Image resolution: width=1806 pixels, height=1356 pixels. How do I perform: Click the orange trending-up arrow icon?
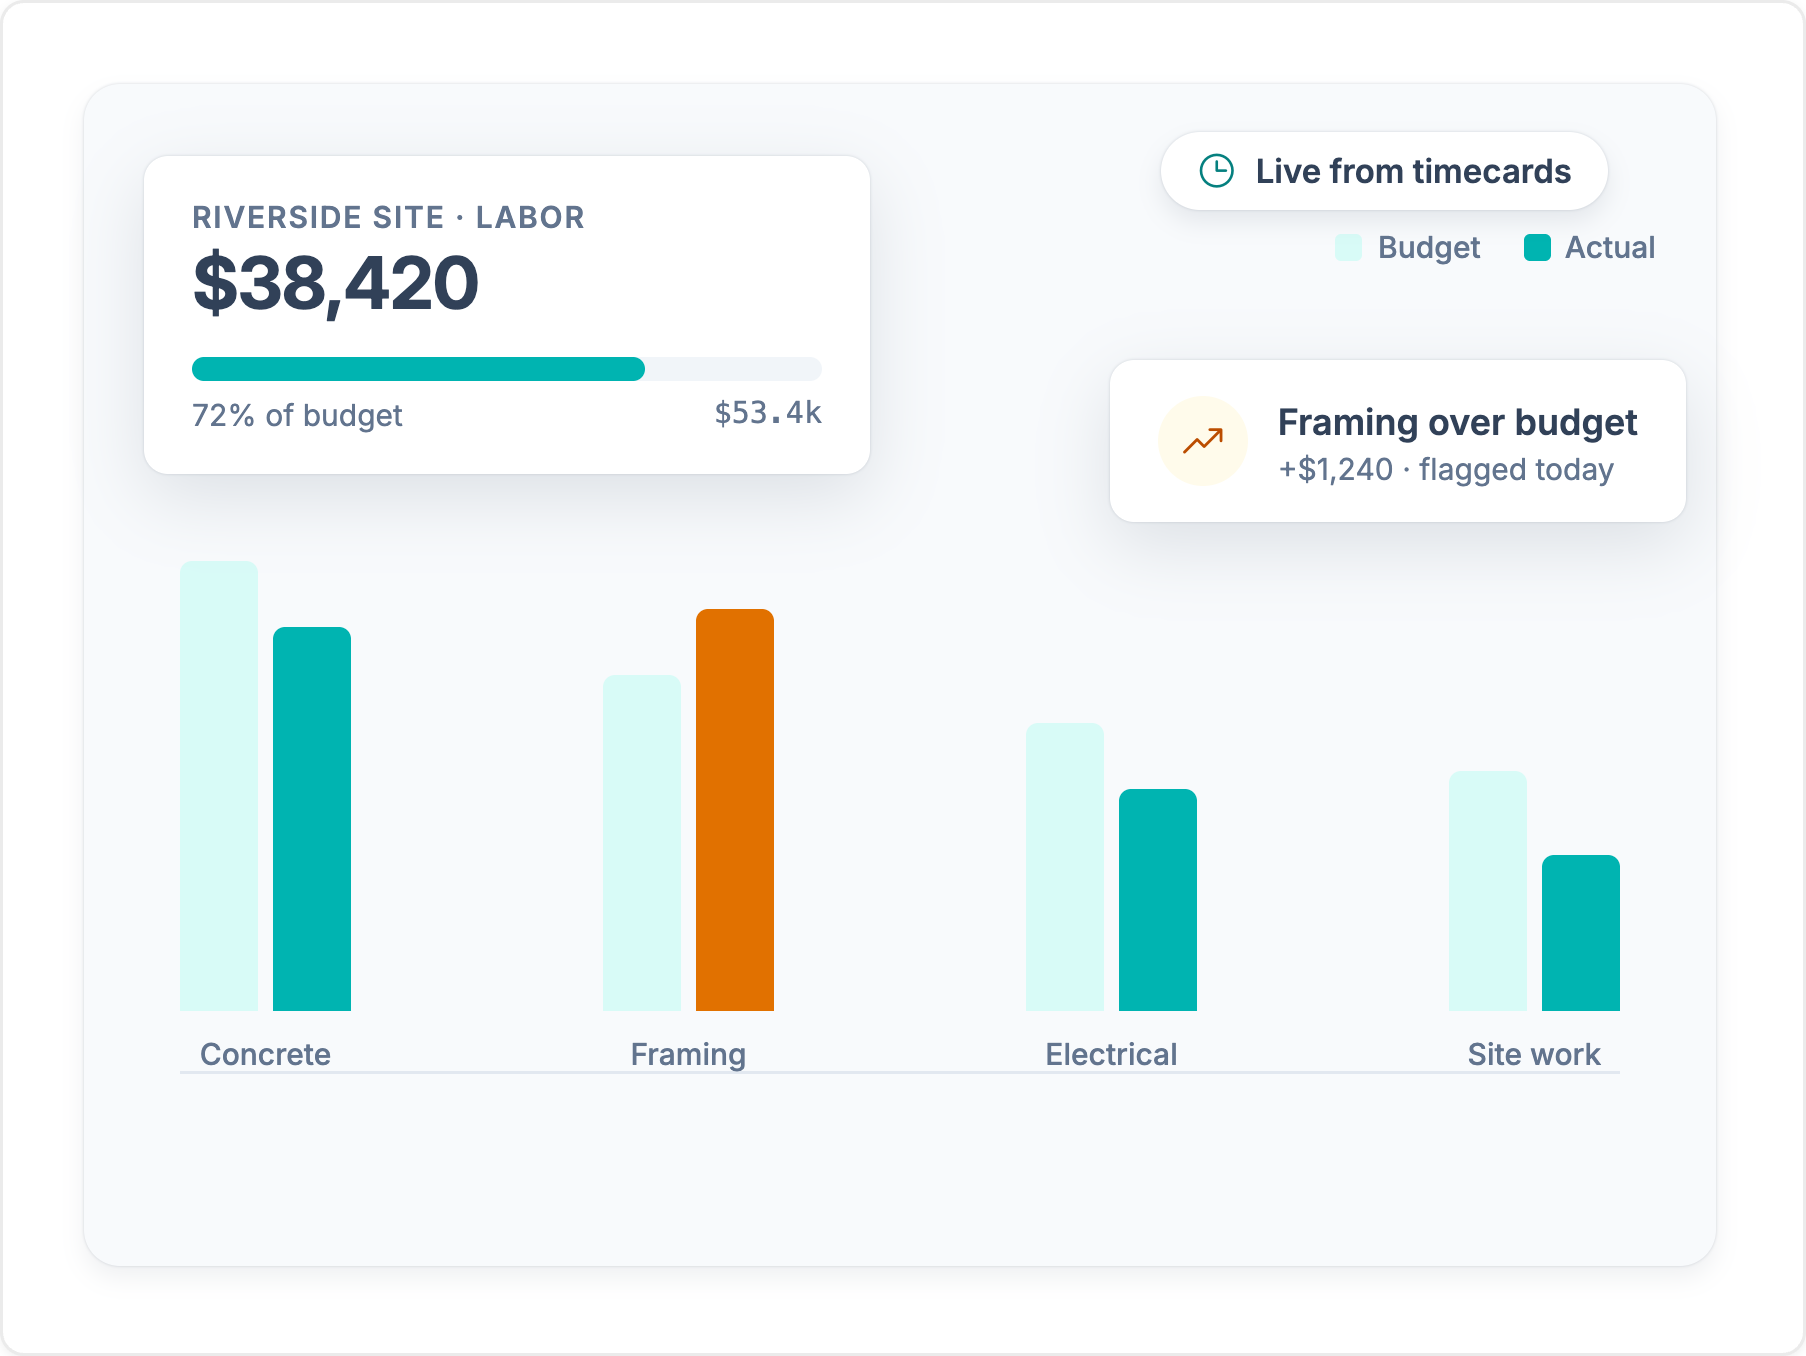click(1203, 441)
